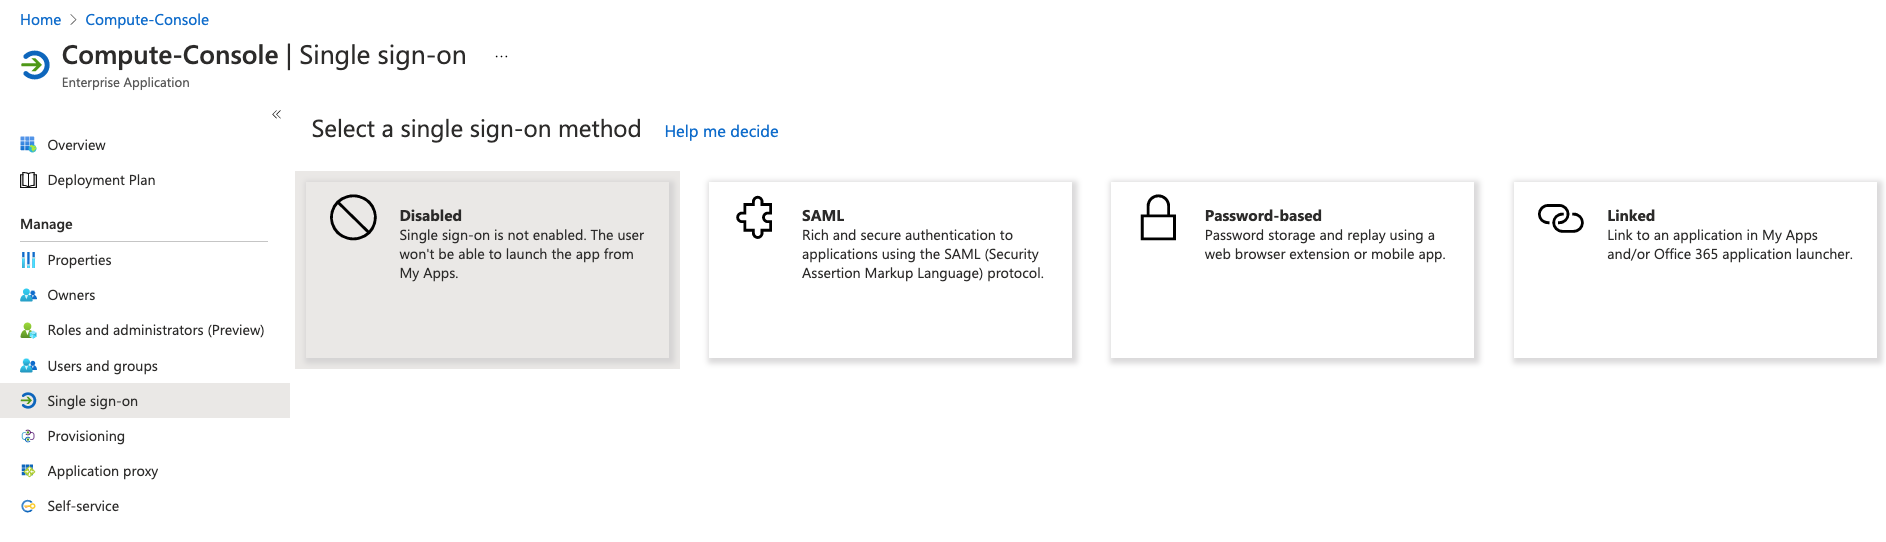
Task: Click the Owners people icon
Action: tap(28, 295)
